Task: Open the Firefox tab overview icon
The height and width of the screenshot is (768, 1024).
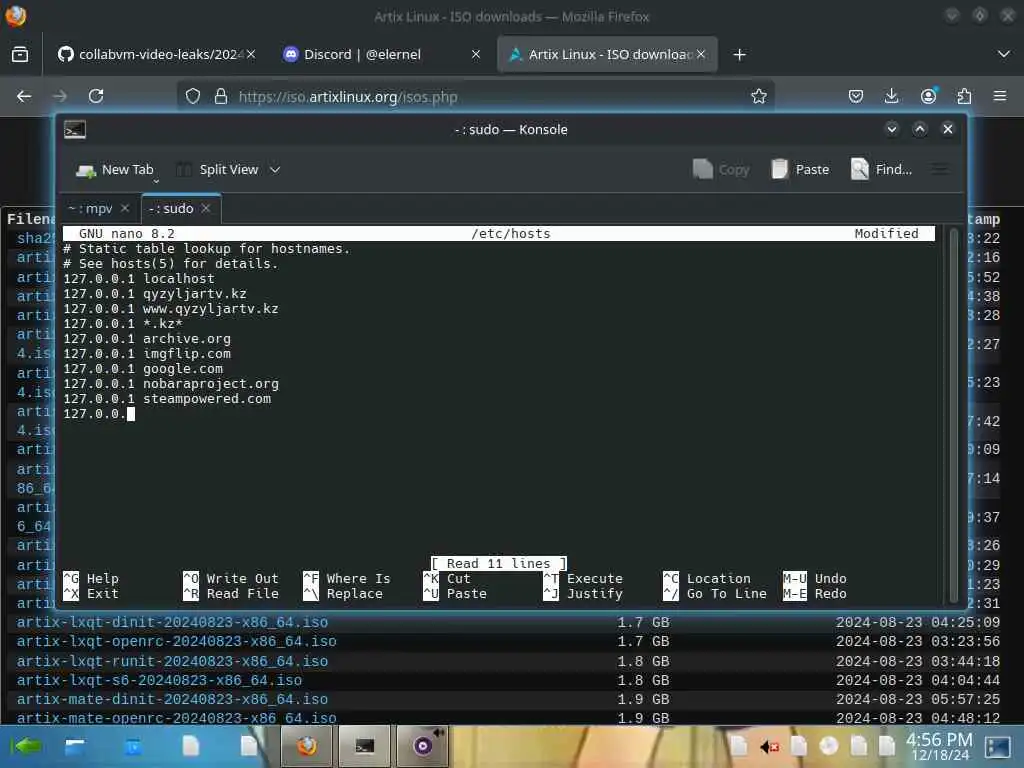Action: 20,55
